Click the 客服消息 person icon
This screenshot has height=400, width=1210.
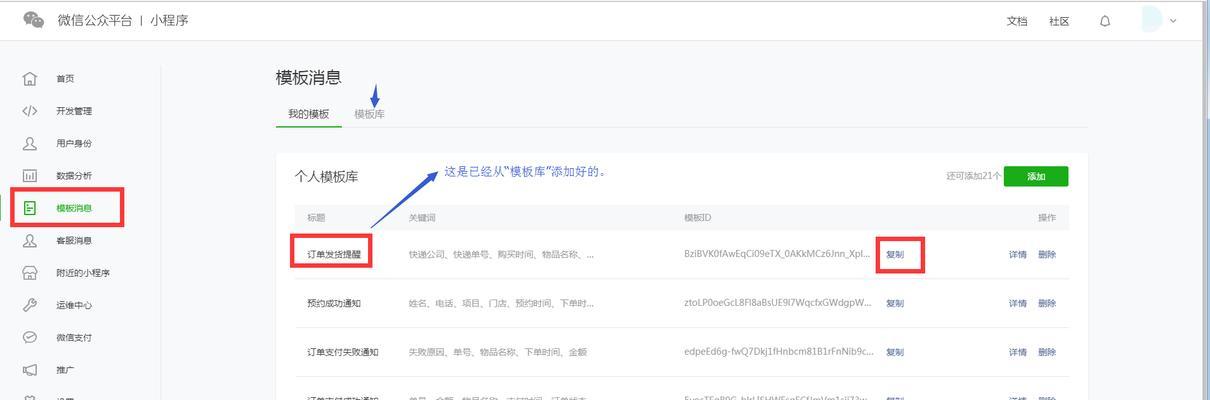coord(30,240)
